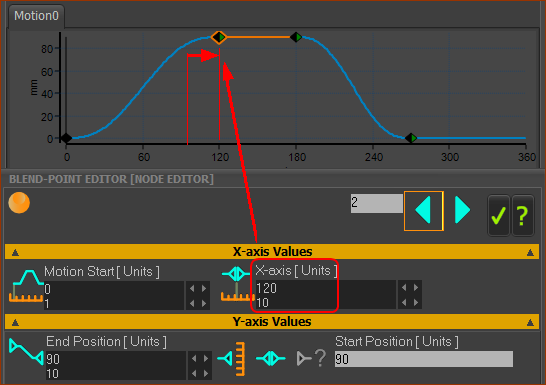
Task: Toggle the cyan match-position icon in Y-axis row
Action: [x=271, y=358]
